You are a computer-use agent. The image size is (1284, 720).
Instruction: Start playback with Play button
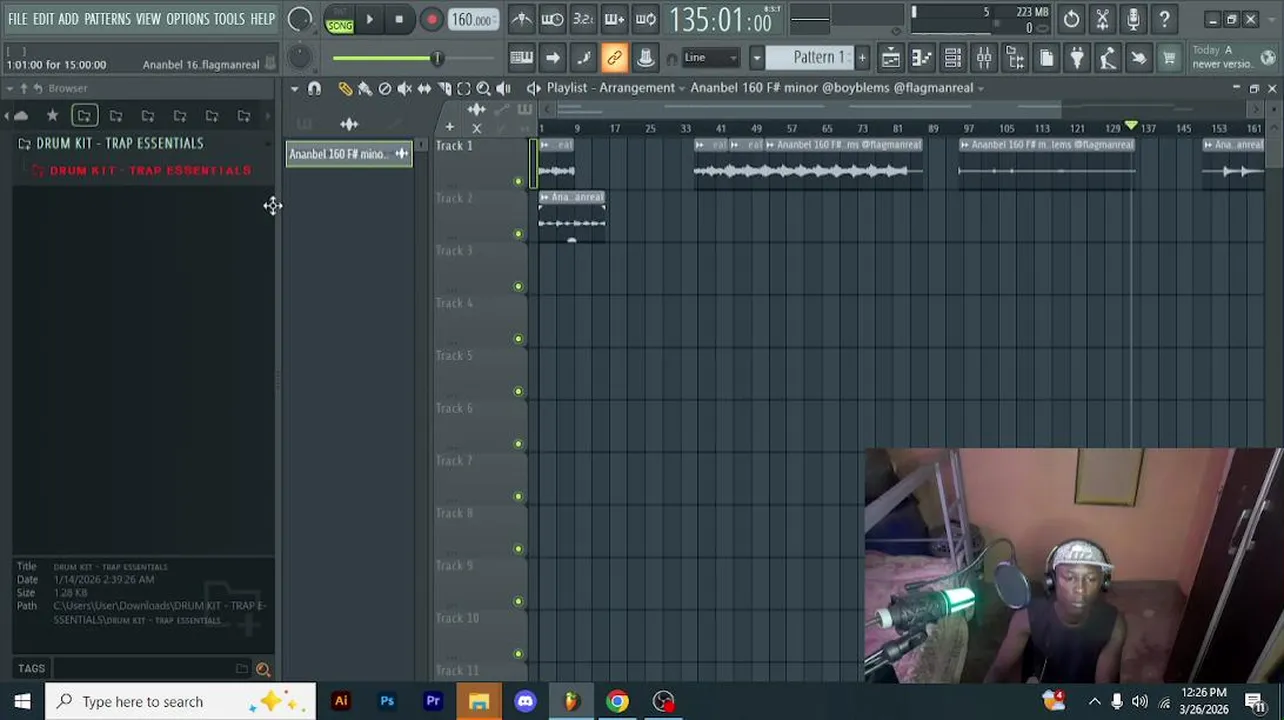coord(369,19)
